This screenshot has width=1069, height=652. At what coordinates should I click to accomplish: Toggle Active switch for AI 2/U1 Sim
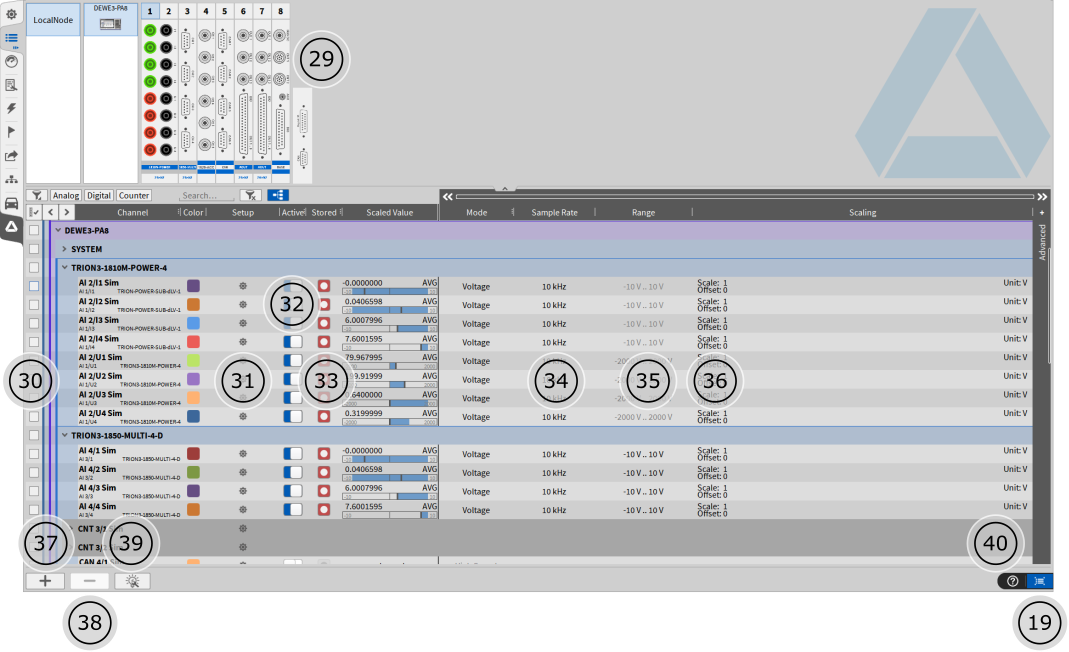292,360
